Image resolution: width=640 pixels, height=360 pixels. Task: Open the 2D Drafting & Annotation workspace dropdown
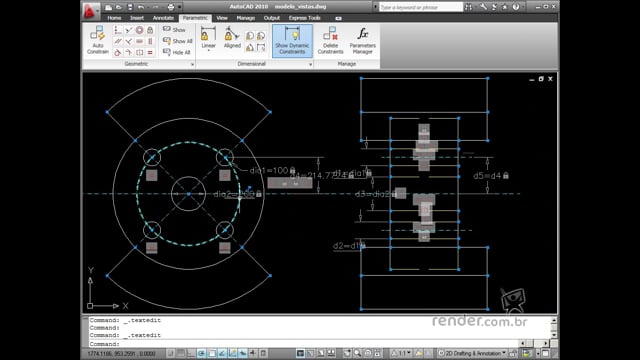point(472,353)
